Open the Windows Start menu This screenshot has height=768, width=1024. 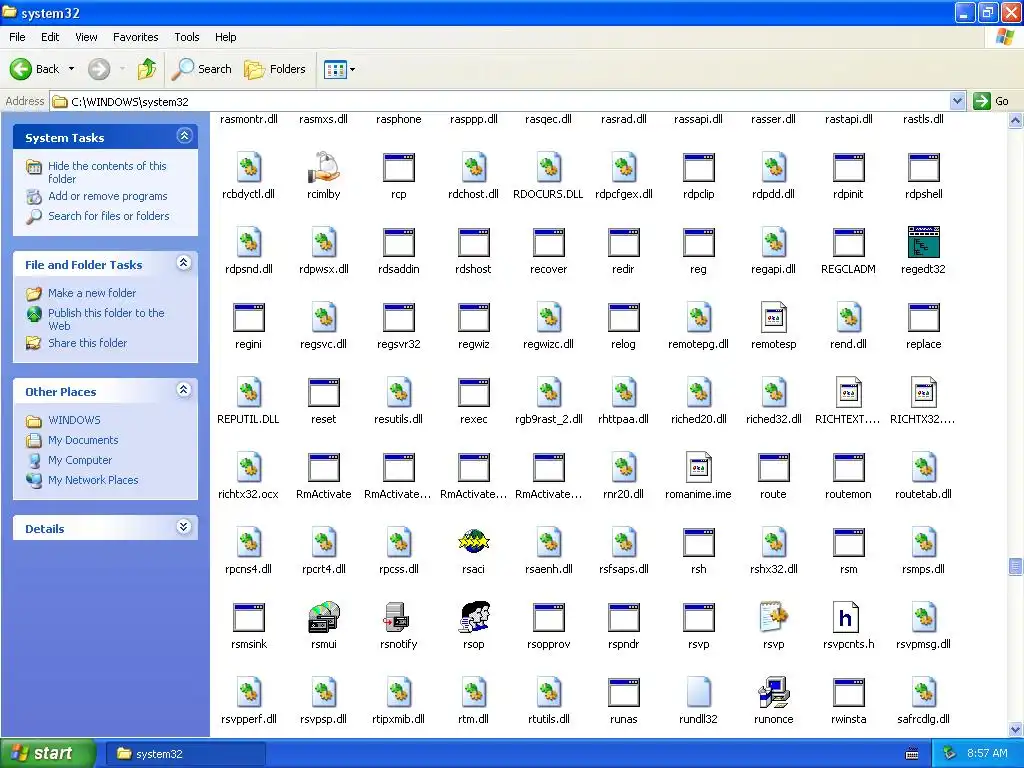click(x=48, y=754)
